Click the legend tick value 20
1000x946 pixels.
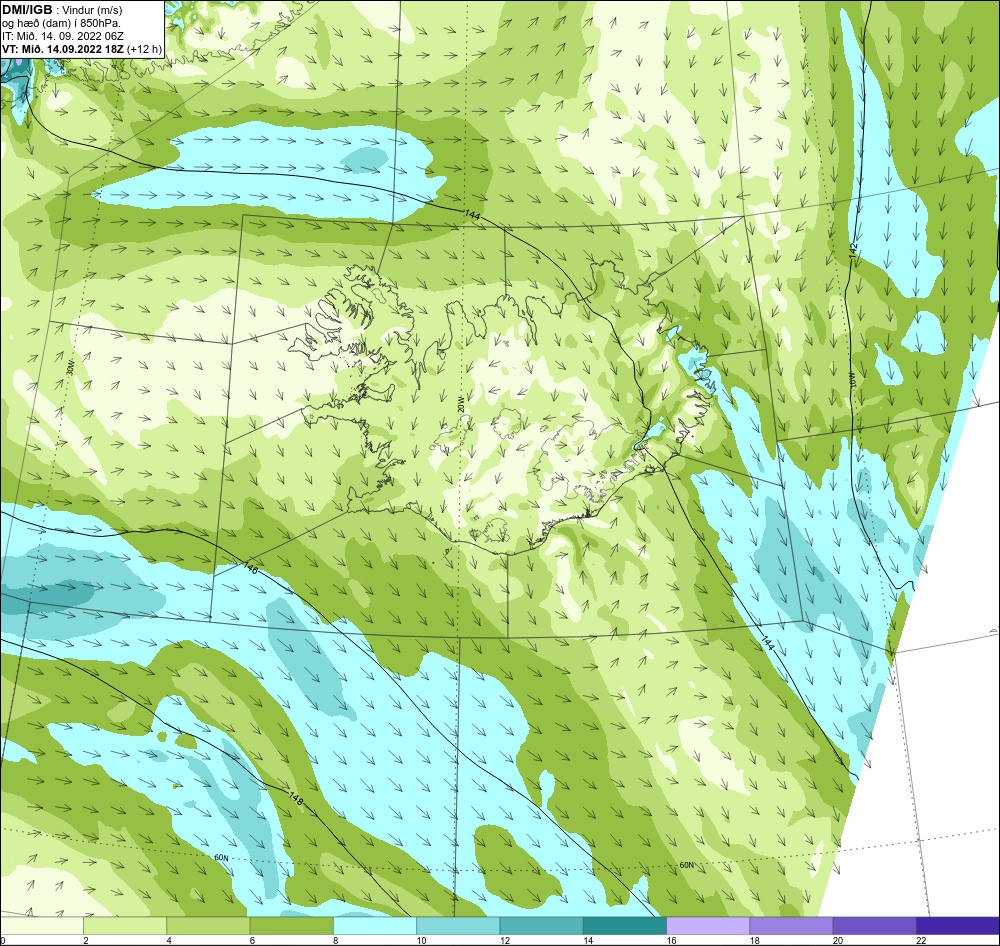837,940
